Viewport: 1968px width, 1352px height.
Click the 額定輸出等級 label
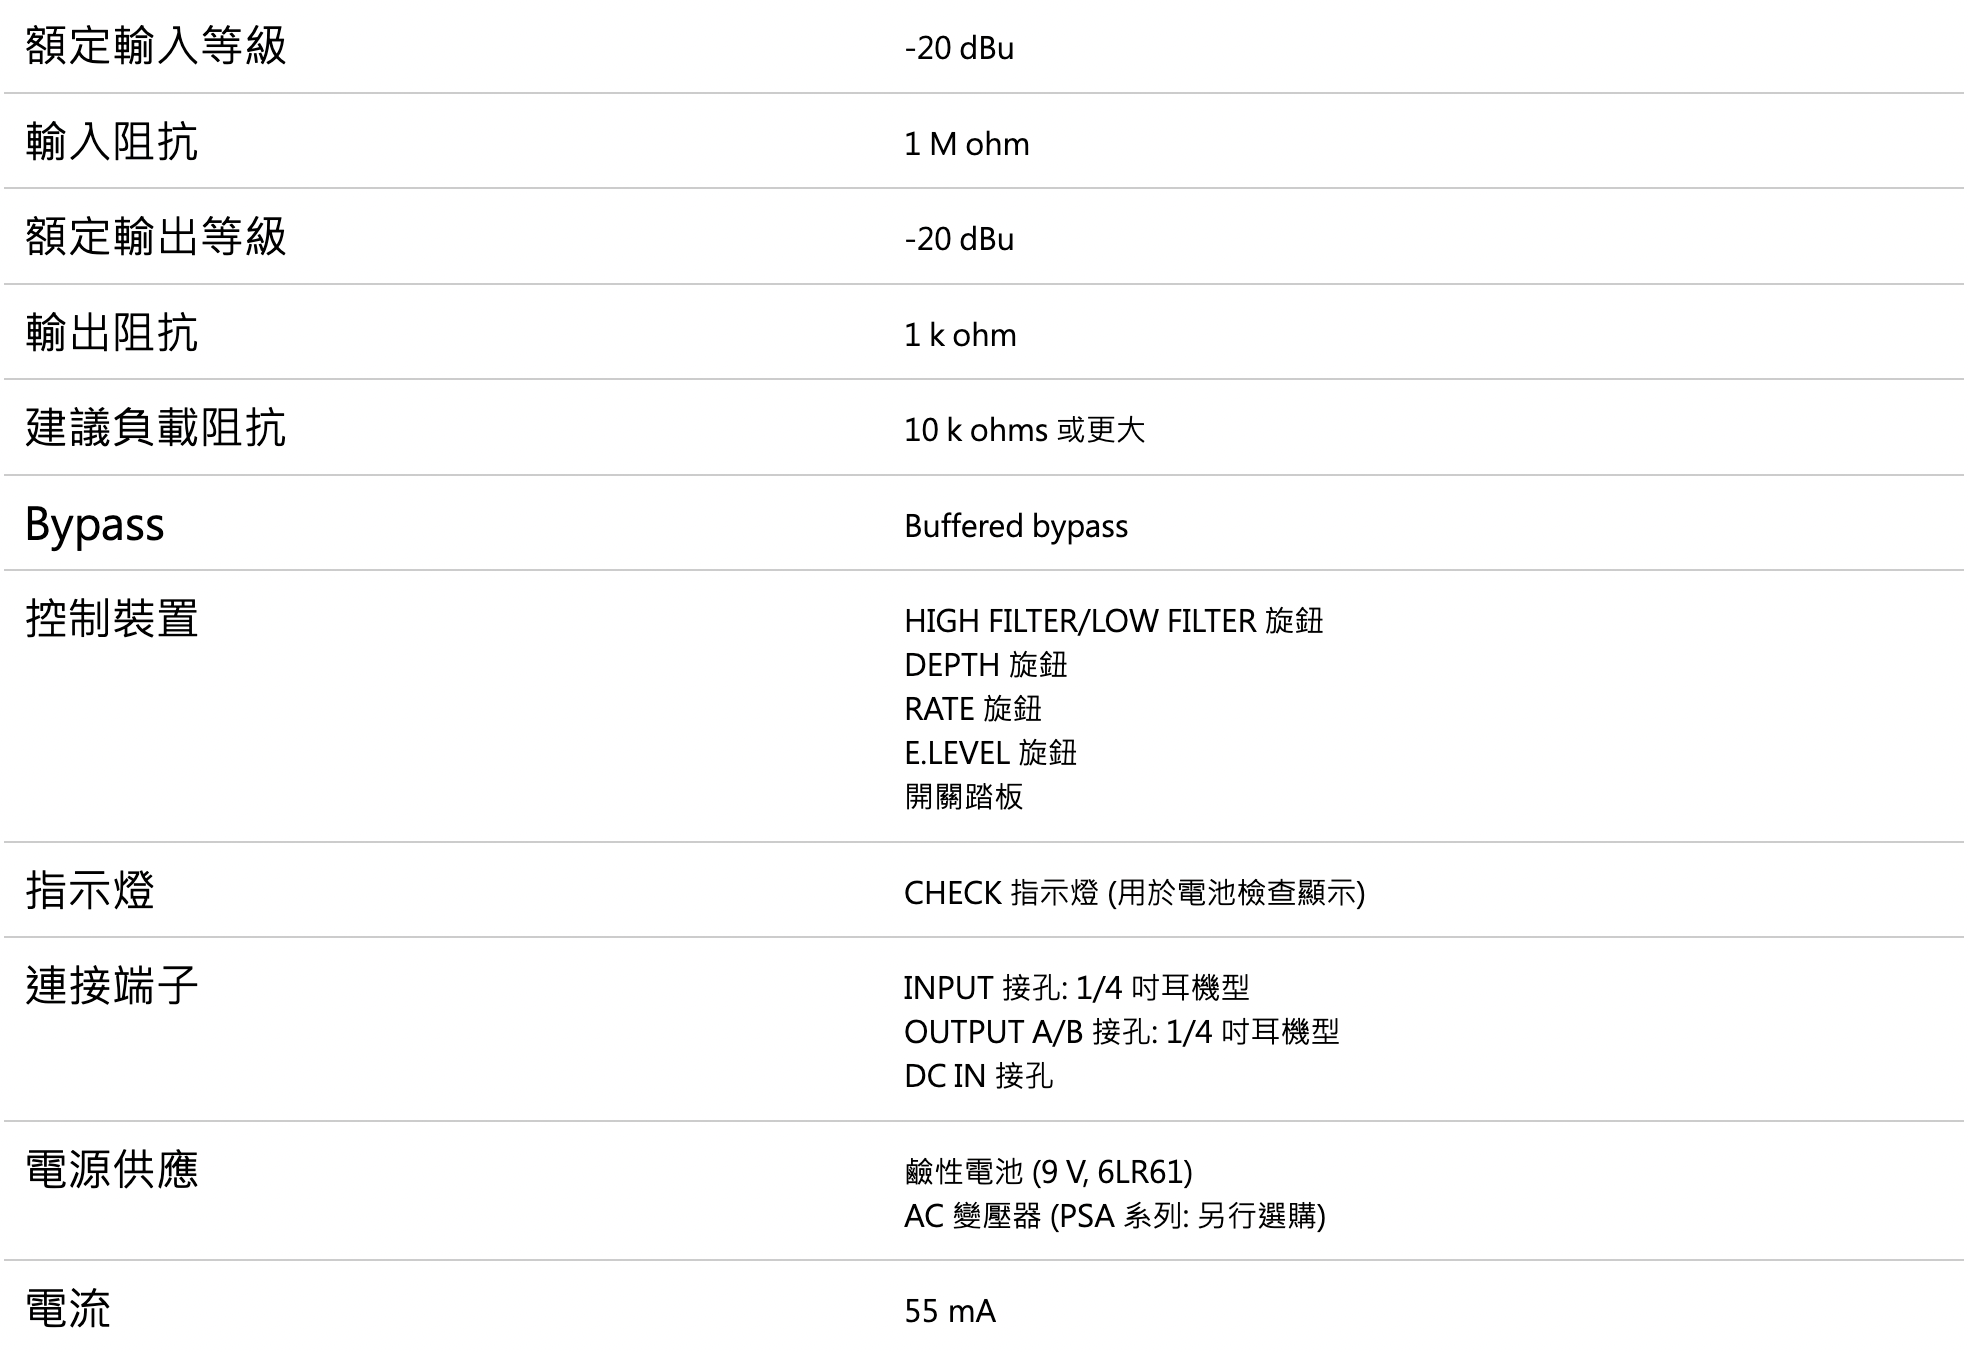[156, 236]
